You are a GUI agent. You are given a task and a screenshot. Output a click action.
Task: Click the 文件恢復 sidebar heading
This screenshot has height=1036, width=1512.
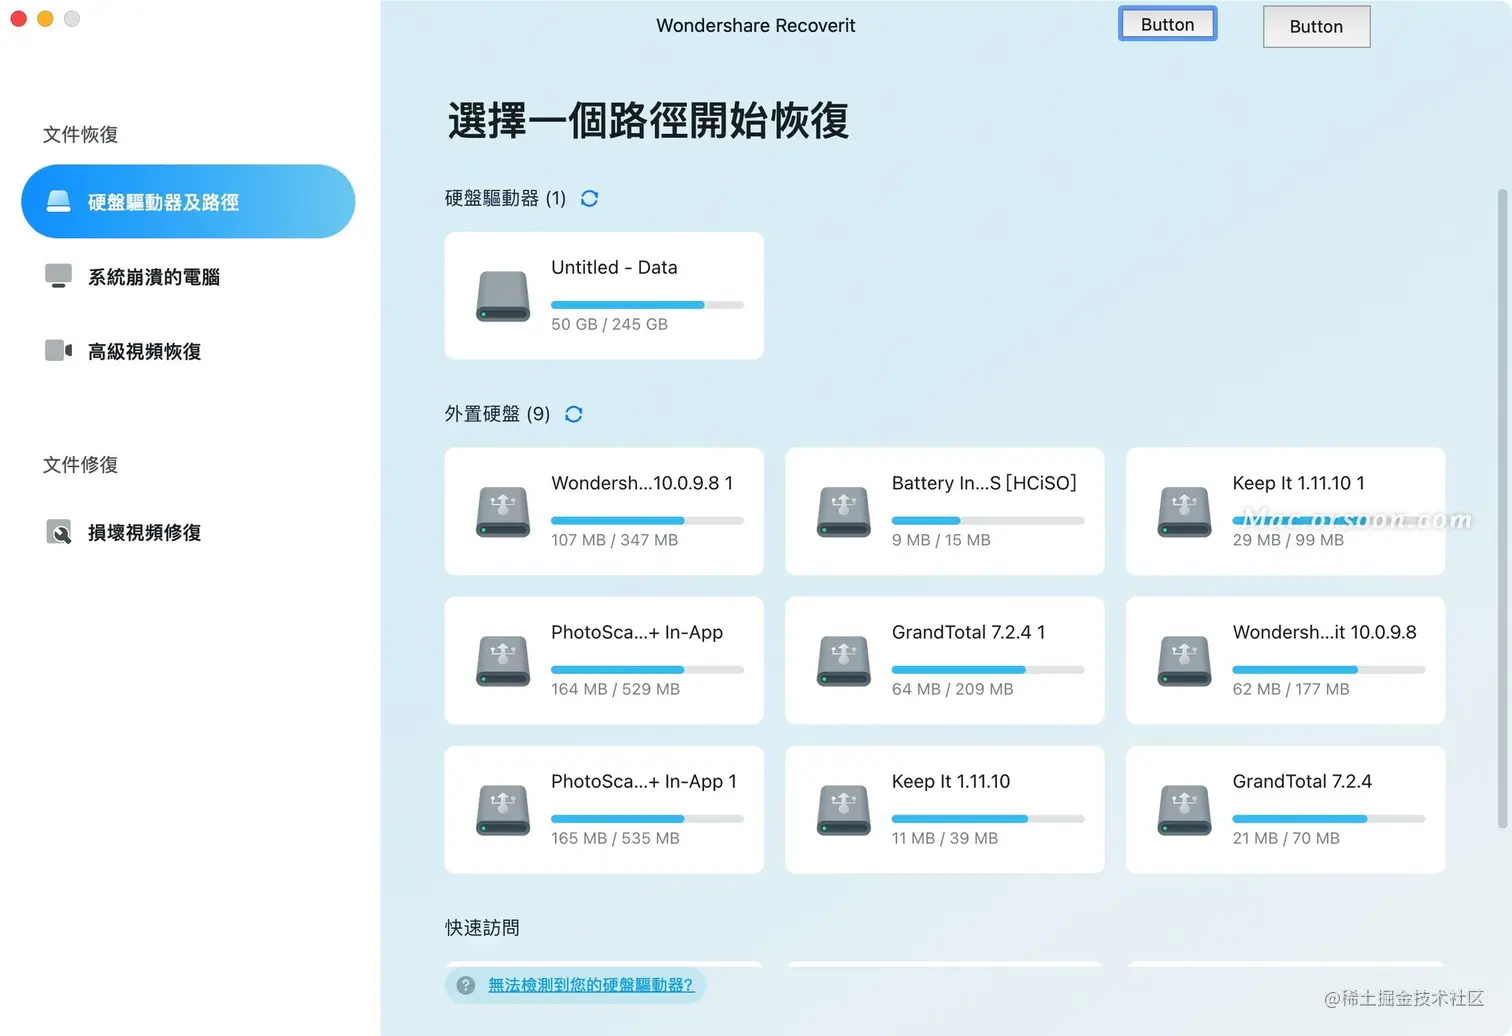click(x=80, y=134)
